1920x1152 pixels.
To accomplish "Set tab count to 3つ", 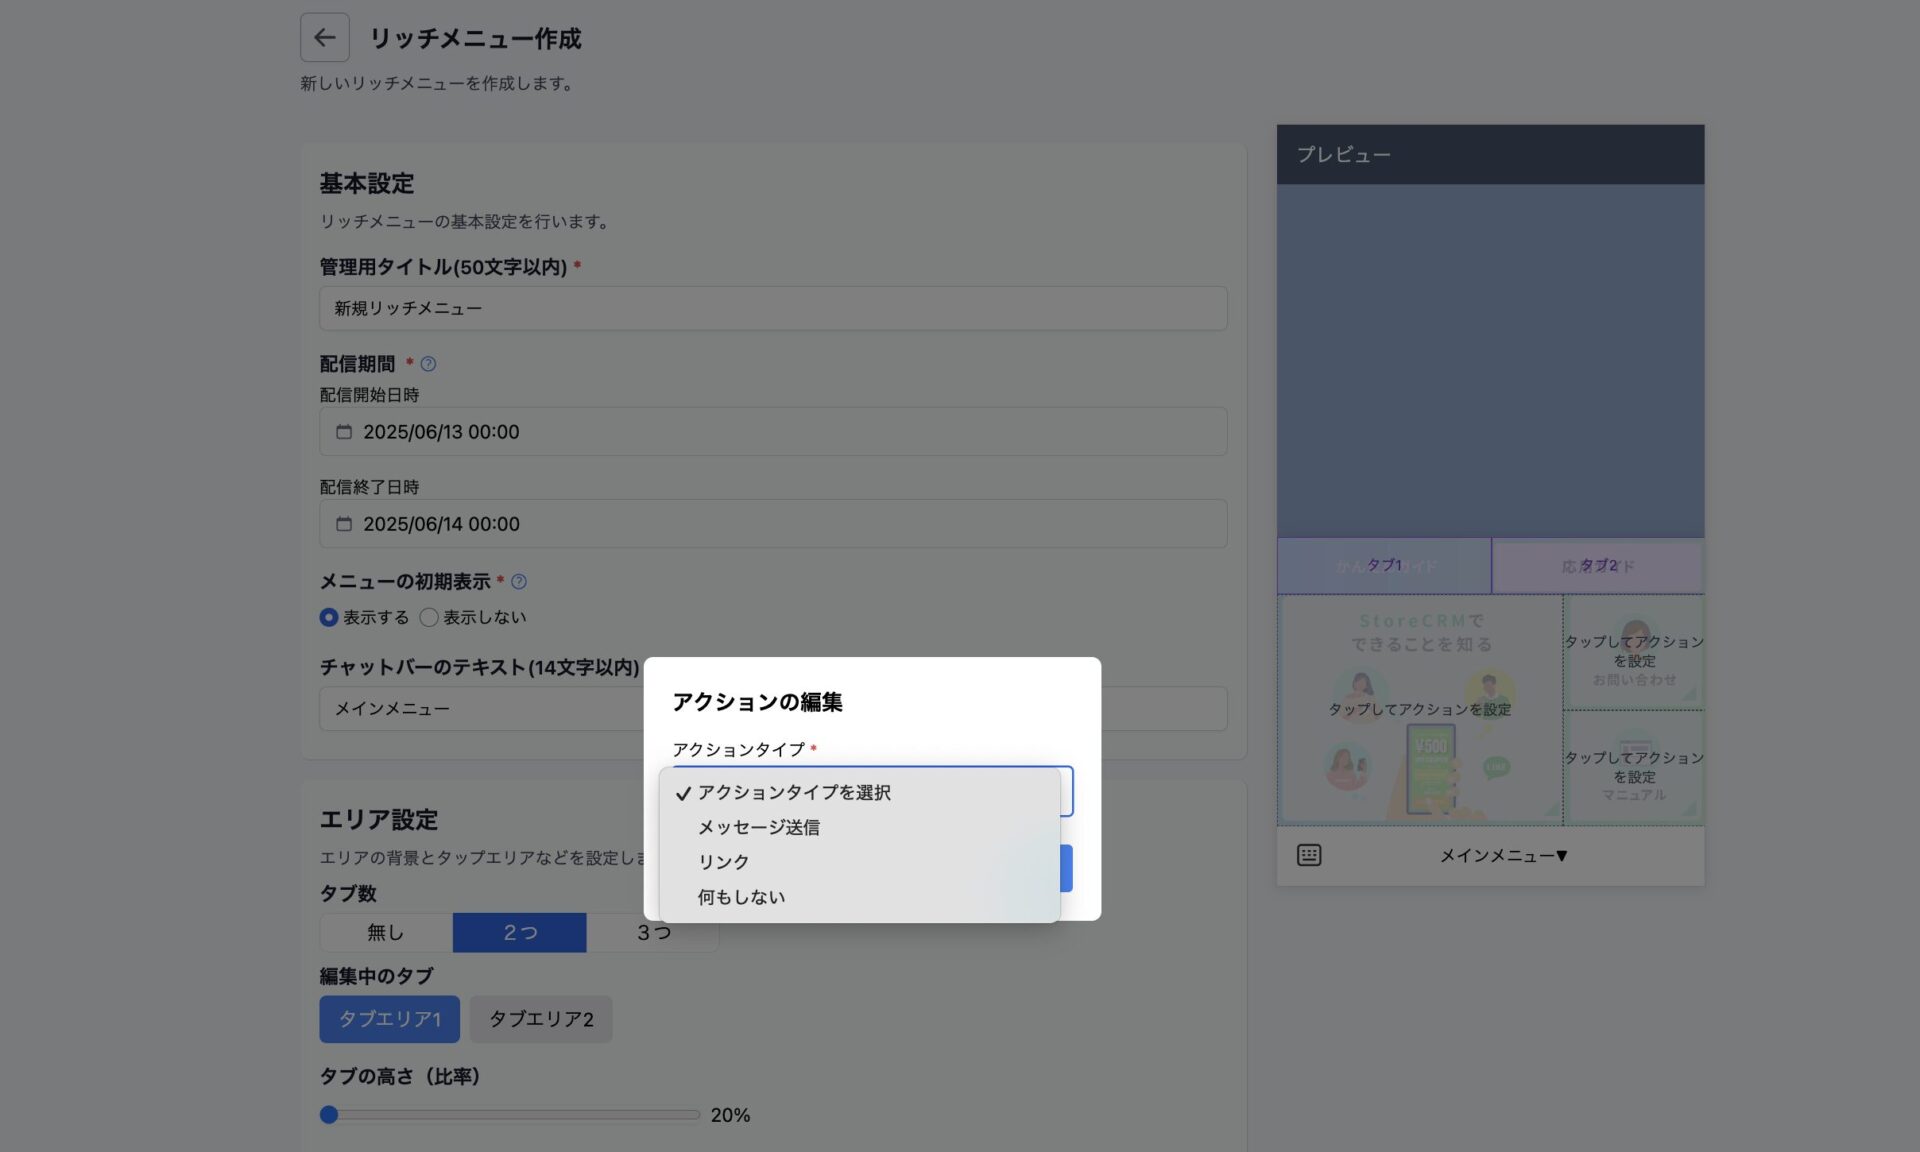I will tap(654, 932).
